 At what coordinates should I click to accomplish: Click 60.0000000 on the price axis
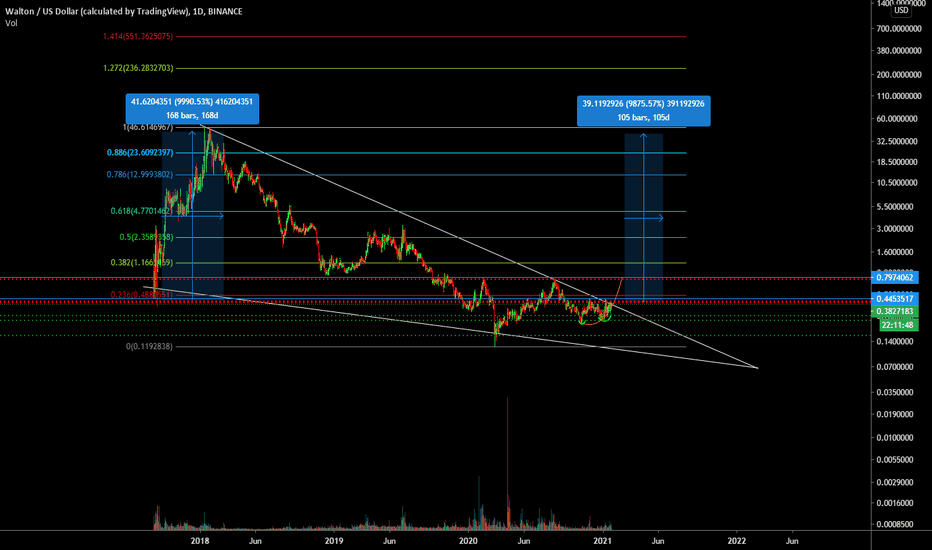897,118
